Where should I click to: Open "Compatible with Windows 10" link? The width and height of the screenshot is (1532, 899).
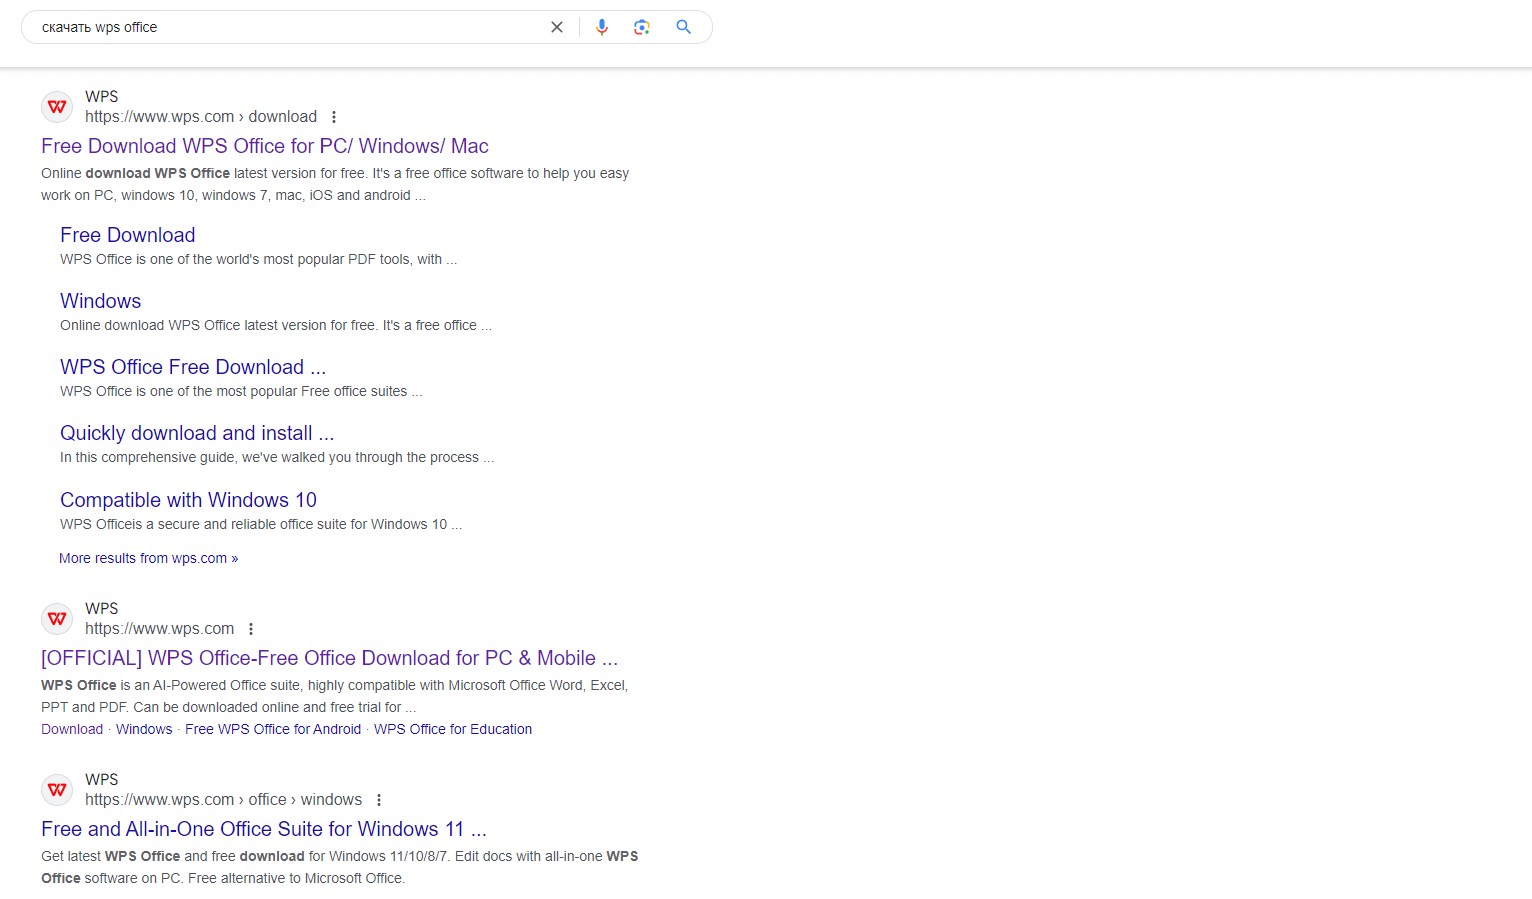click(188, 500)
